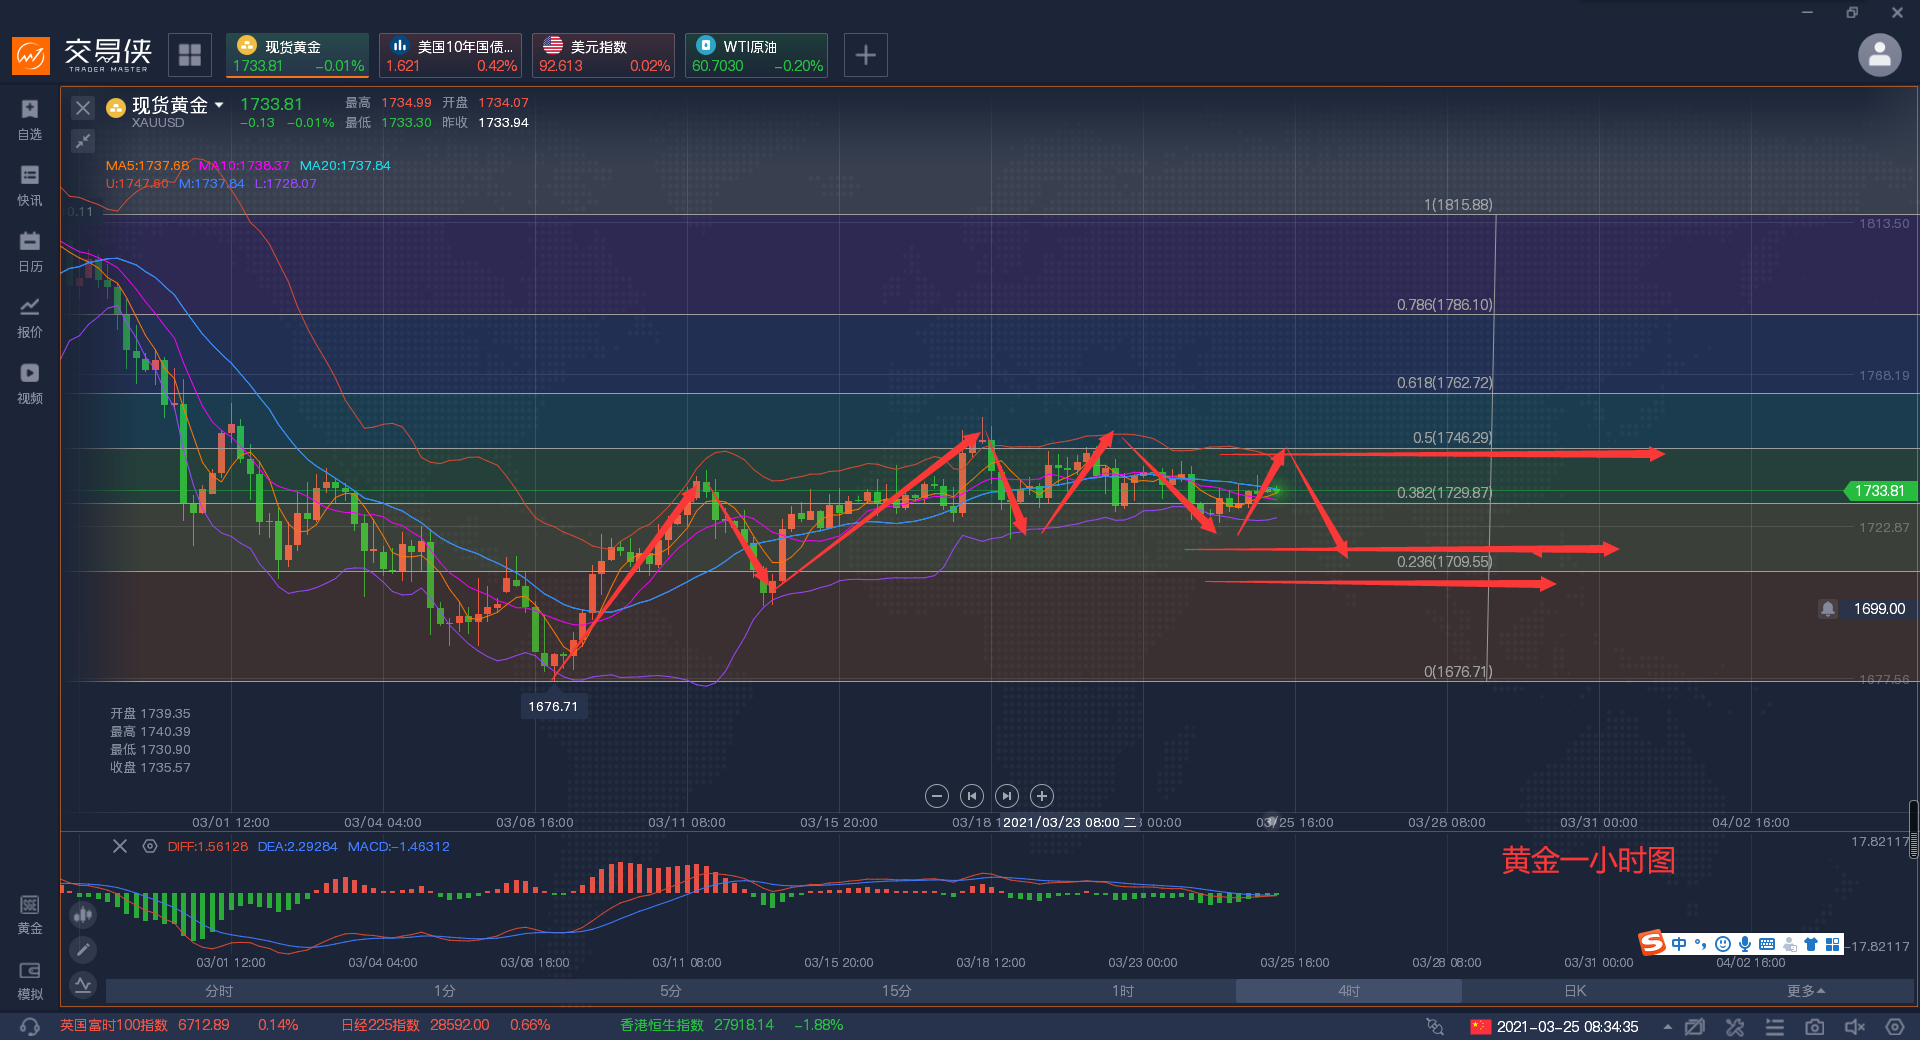
Task: Toggle the crossed tools icon in status bar
Action: (1735, 1027)
